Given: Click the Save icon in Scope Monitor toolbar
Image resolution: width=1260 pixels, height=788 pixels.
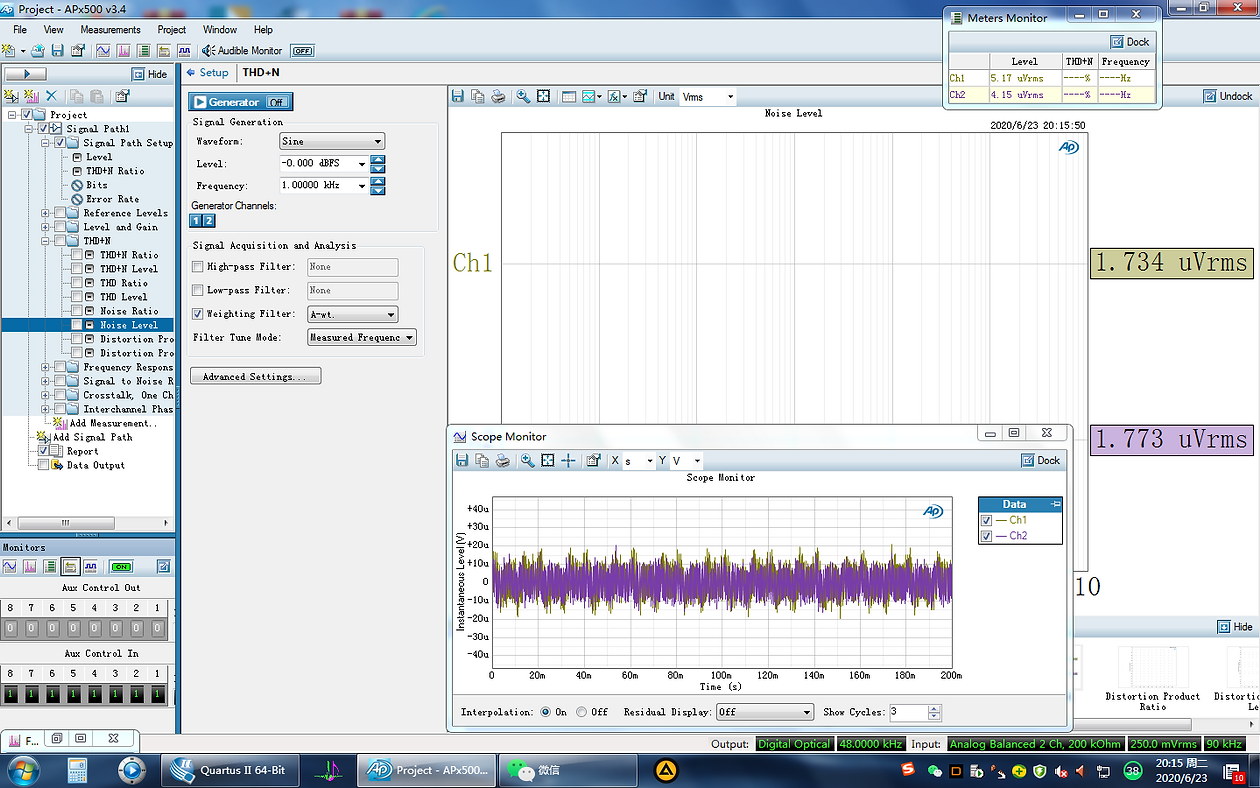Looking at the screenshot, I should [x=461, y=460].
